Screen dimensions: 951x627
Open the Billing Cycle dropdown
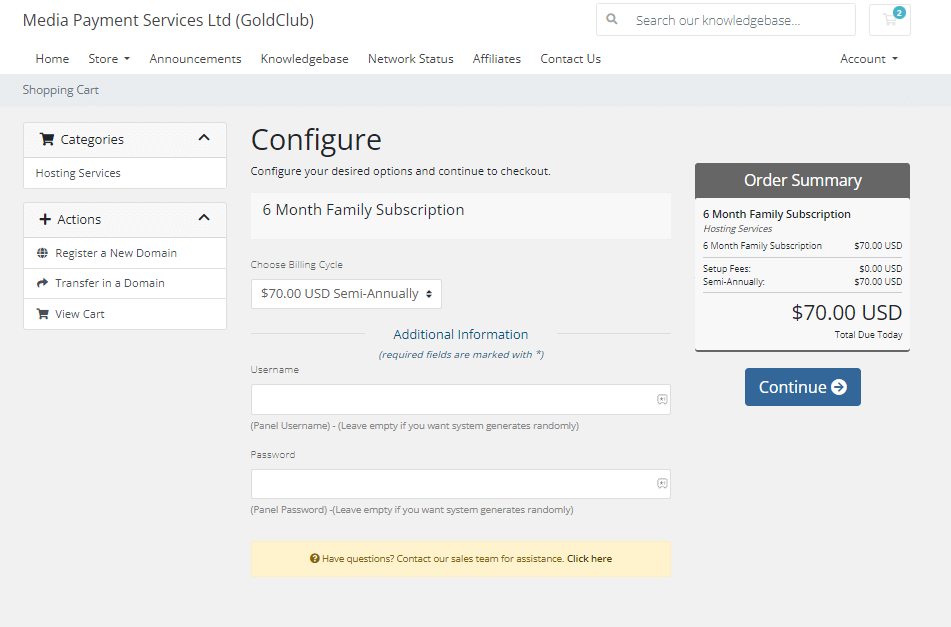[346, 294]
